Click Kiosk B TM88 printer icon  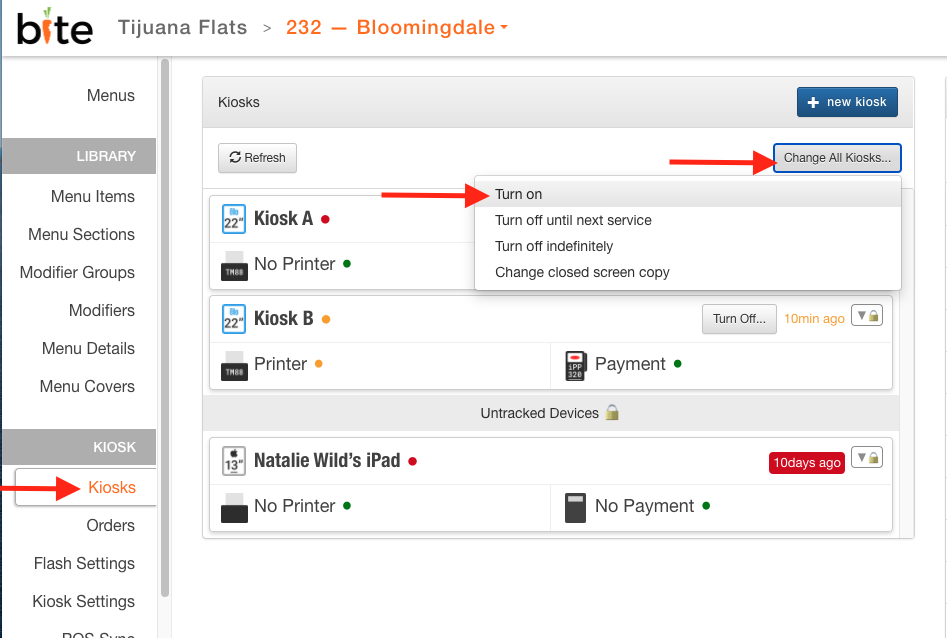tap(233, 365)
